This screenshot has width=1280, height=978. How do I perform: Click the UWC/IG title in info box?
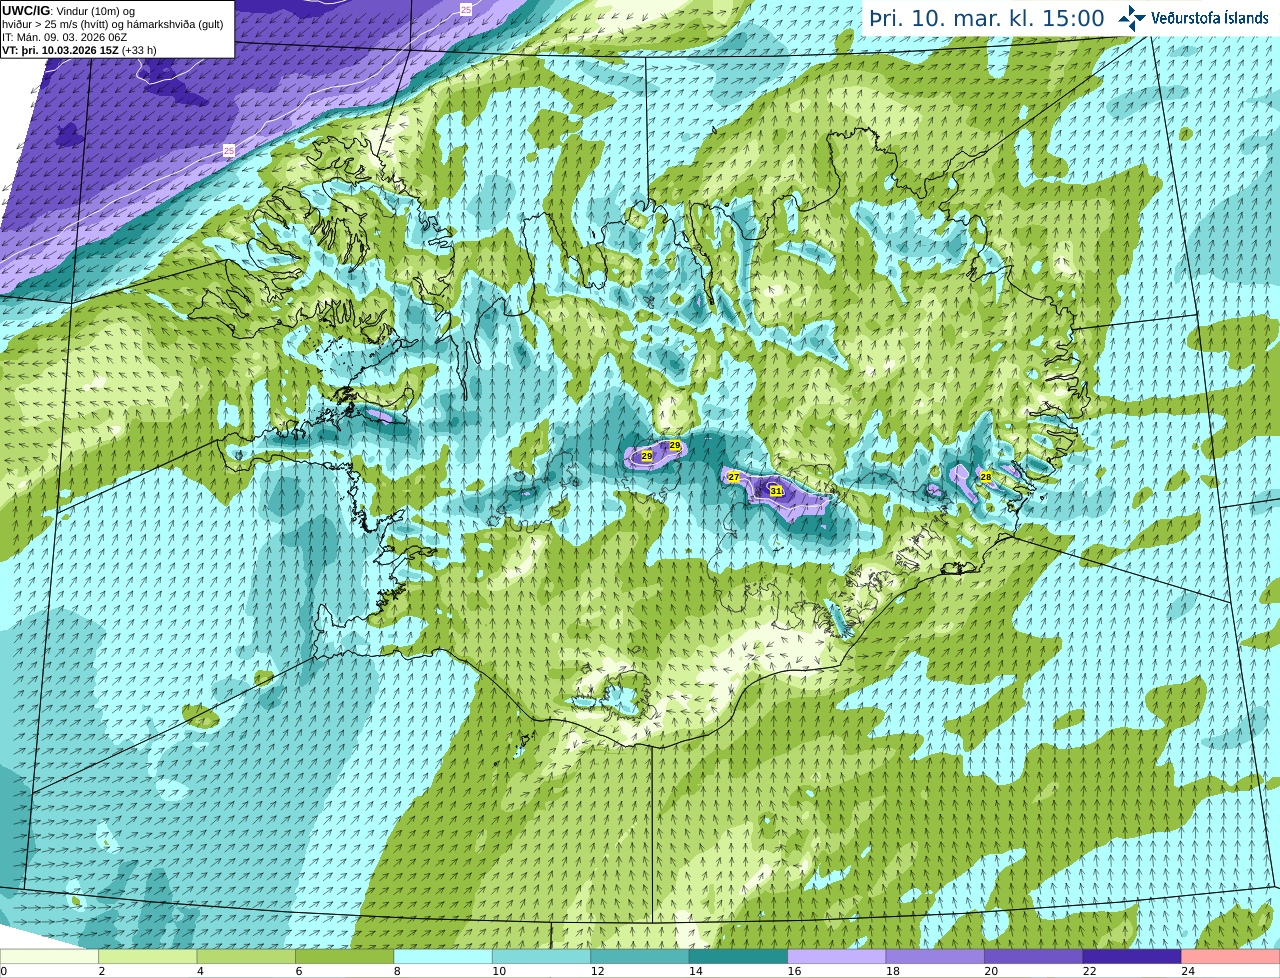[x=26, y=11]
